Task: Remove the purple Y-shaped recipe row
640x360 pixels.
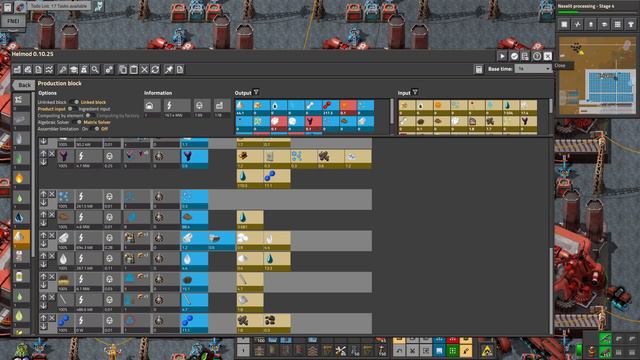Action: [x=52, y=154]
